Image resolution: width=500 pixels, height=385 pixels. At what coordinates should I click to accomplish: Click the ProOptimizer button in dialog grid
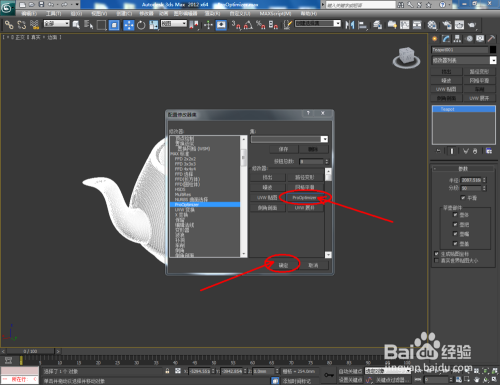click(x=304, y=198)
